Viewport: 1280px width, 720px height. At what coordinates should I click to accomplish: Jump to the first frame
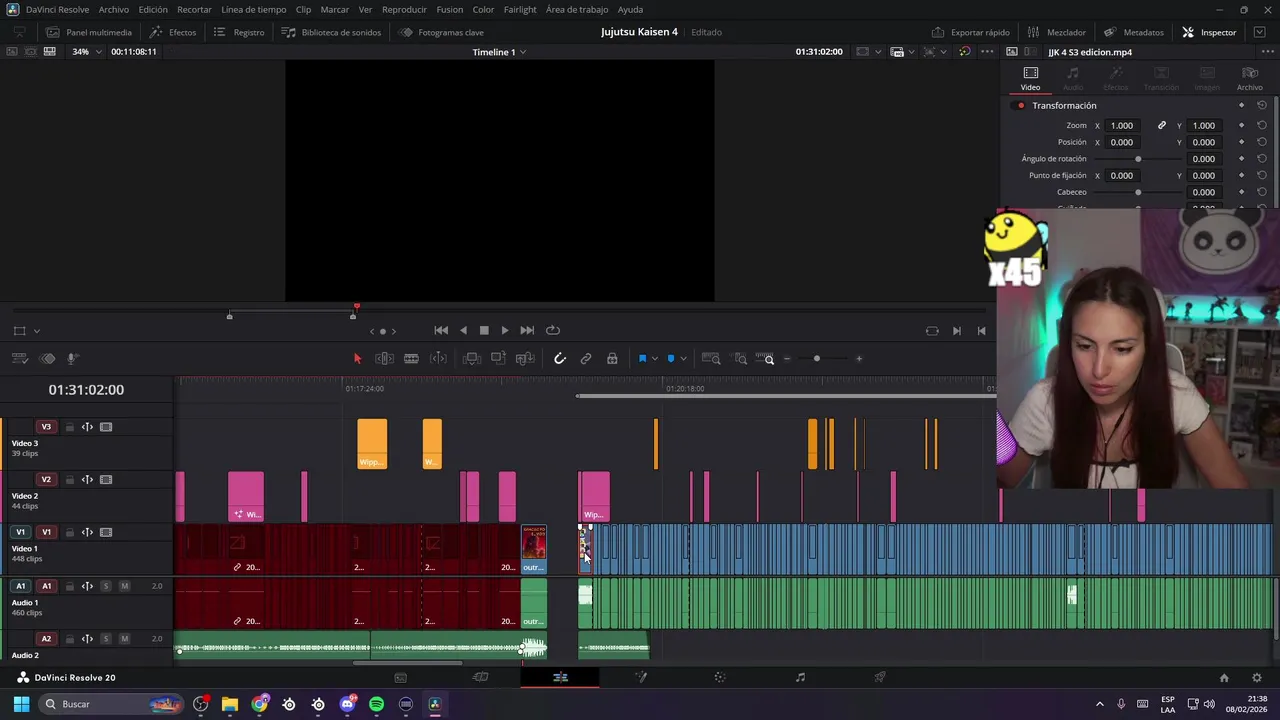pos(441,331)
